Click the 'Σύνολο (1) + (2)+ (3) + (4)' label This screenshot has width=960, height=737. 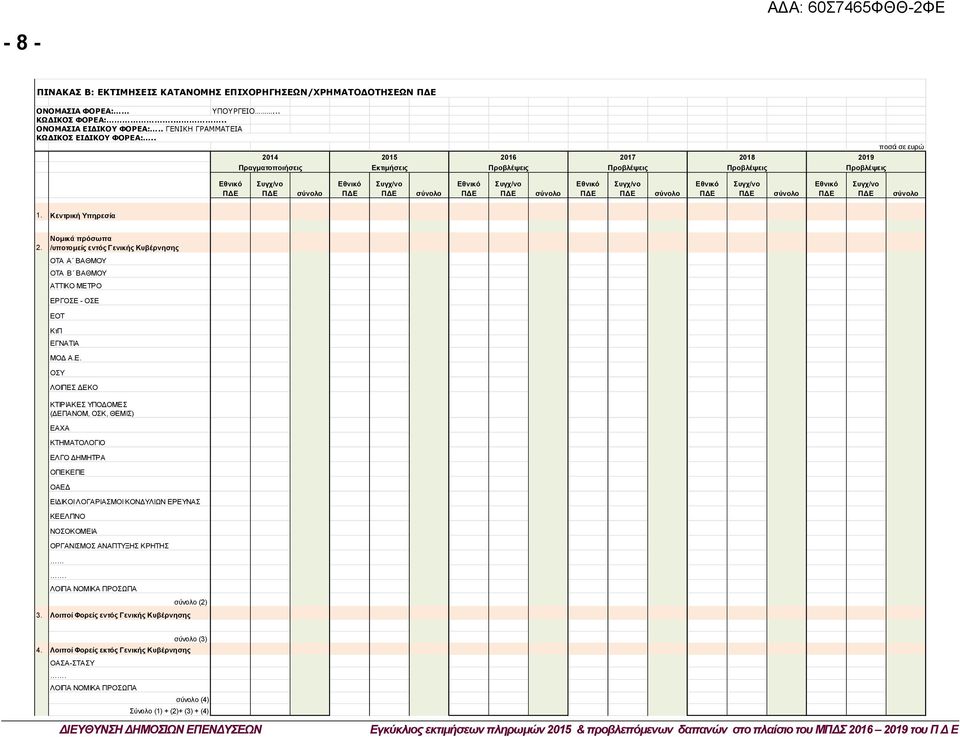[169, 711]
